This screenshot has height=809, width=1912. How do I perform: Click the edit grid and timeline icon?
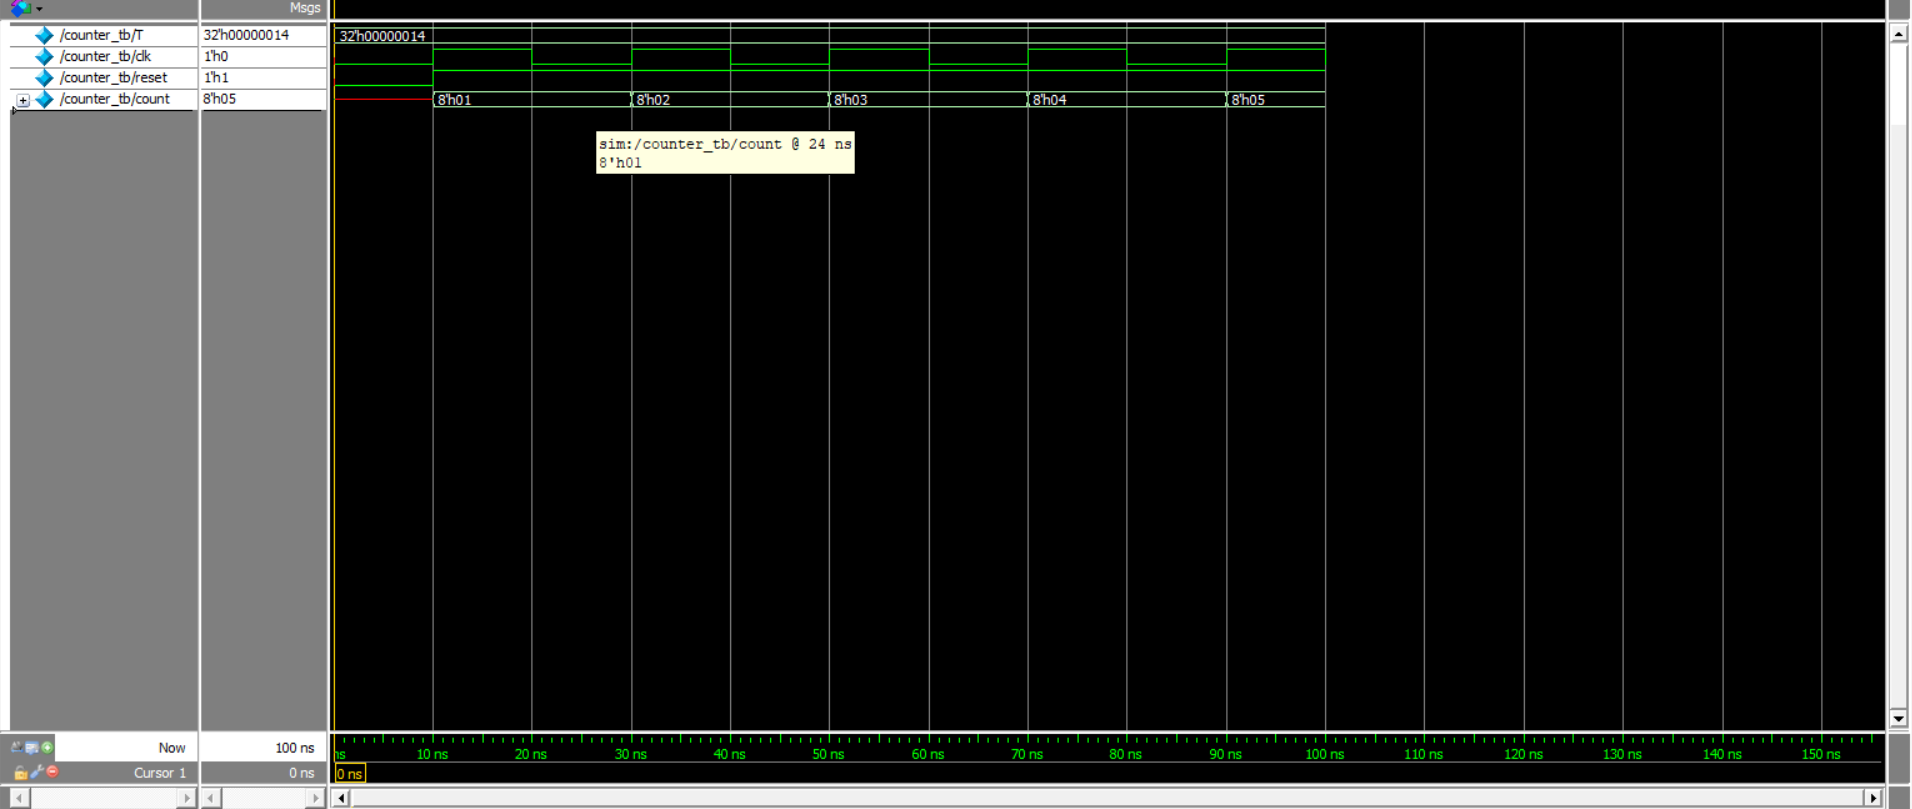click(x=32, y=747)
